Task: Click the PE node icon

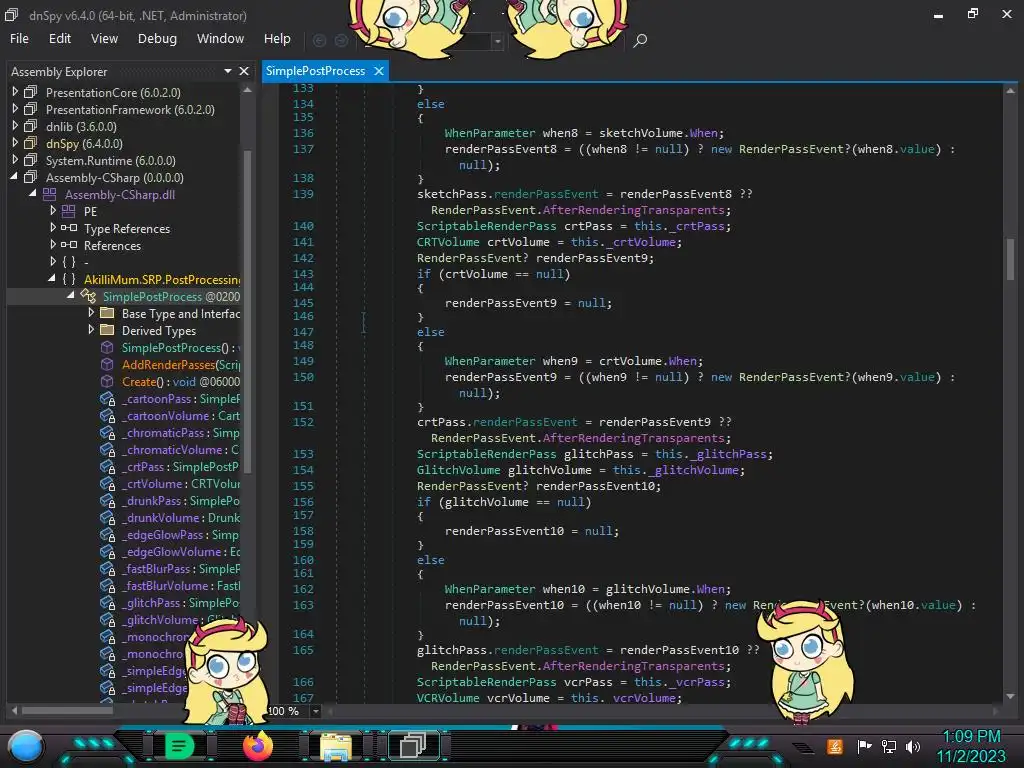Action: pos(69,211)
